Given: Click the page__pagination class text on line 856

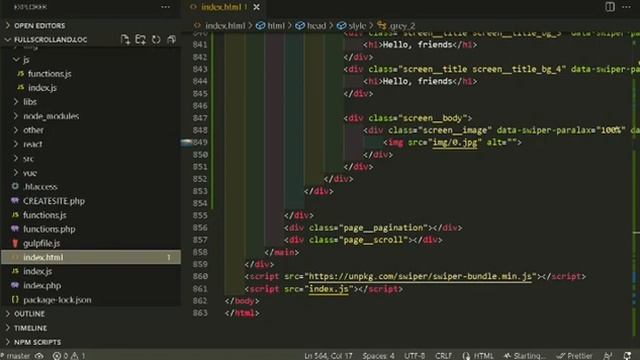Looking at the screenshot, I should click(x=384, y=227).
